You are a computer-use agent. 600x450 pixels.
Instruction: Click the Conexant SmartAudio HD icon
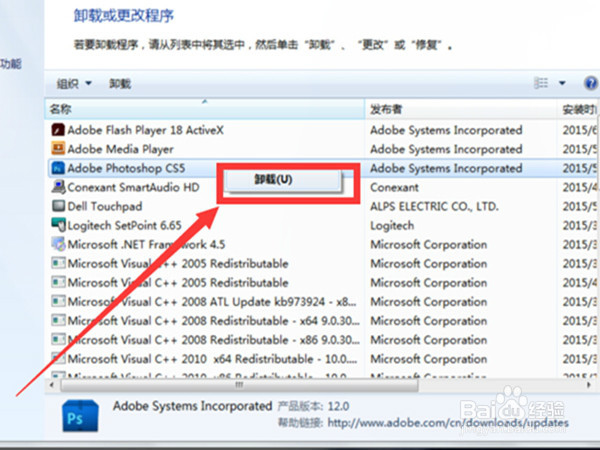tap(58, 187)
